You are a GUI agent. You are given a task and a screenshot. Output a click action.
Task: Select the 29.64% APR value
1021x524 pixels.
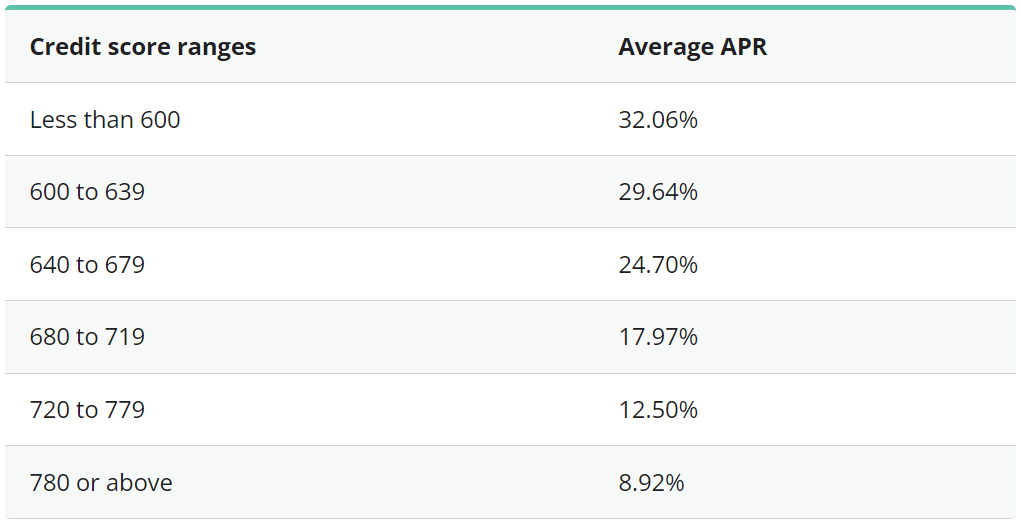click(x=658, y=192)
